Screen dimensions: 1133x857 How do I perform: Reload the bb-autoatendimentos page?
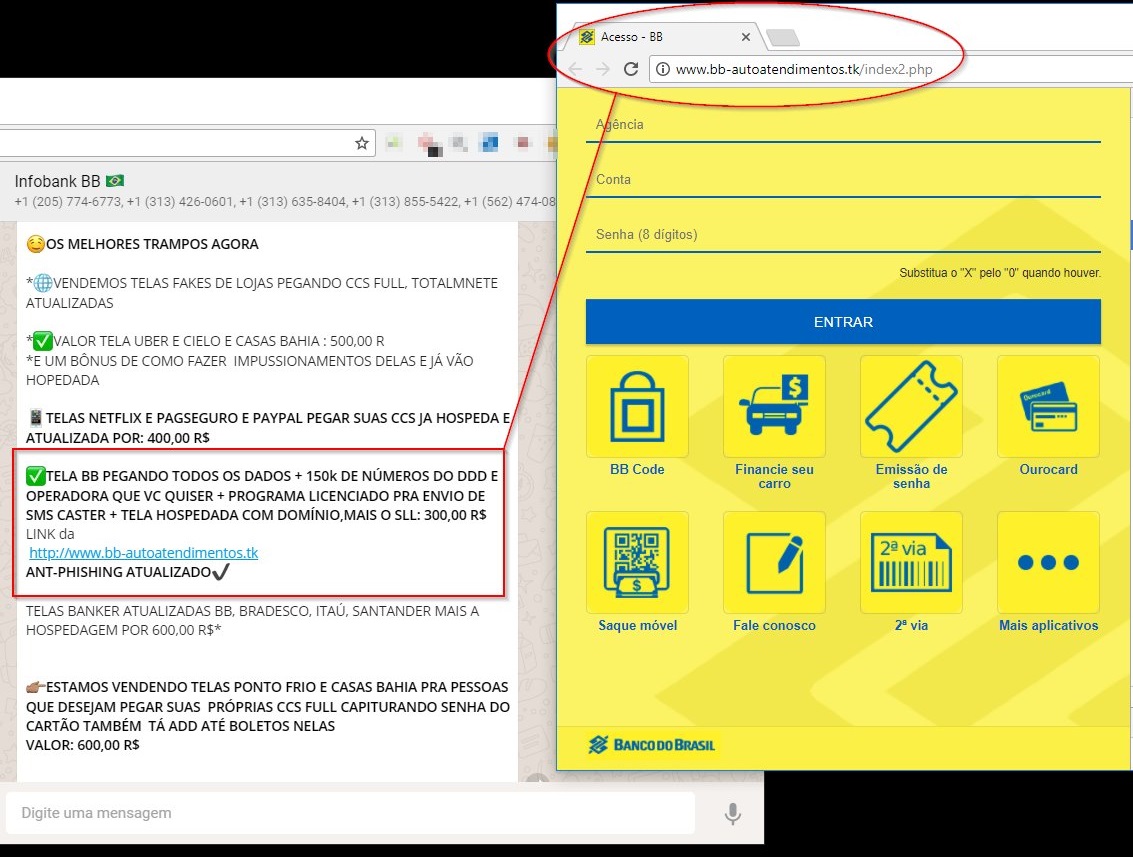tap(631, 69)
